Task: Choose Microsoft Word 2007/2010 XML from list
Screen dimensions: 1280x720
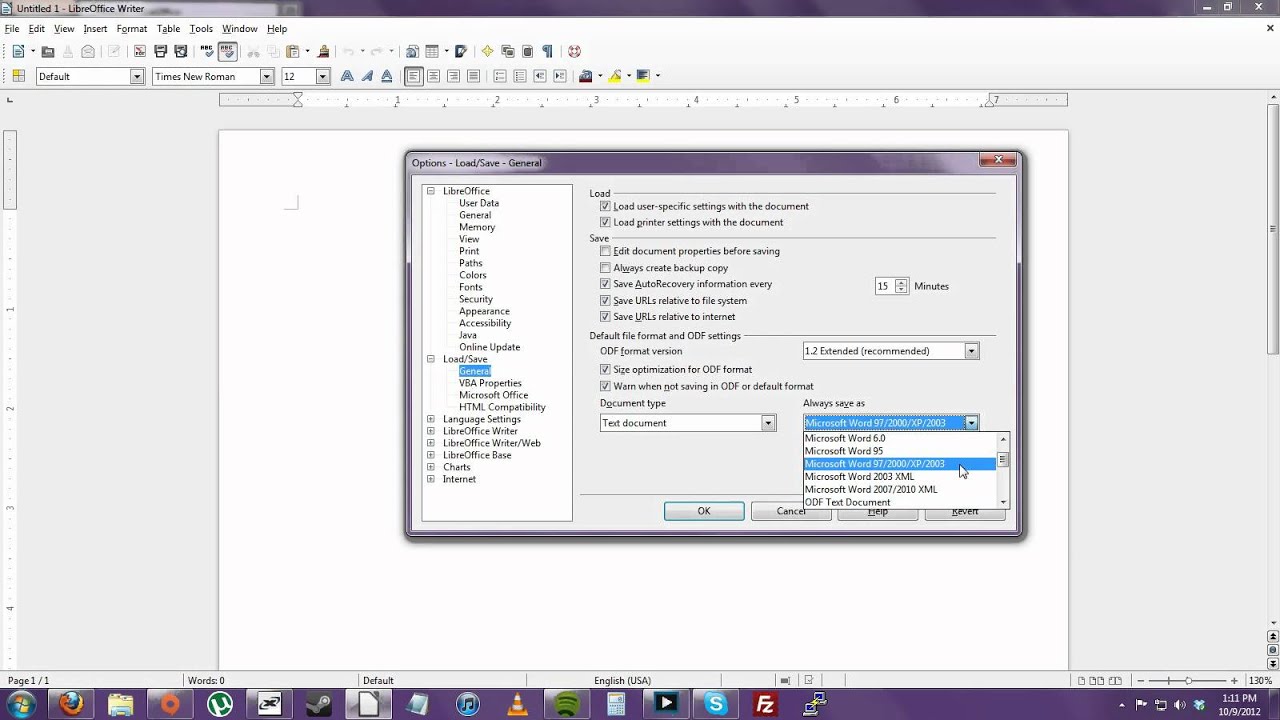Action: click(871, 490)
